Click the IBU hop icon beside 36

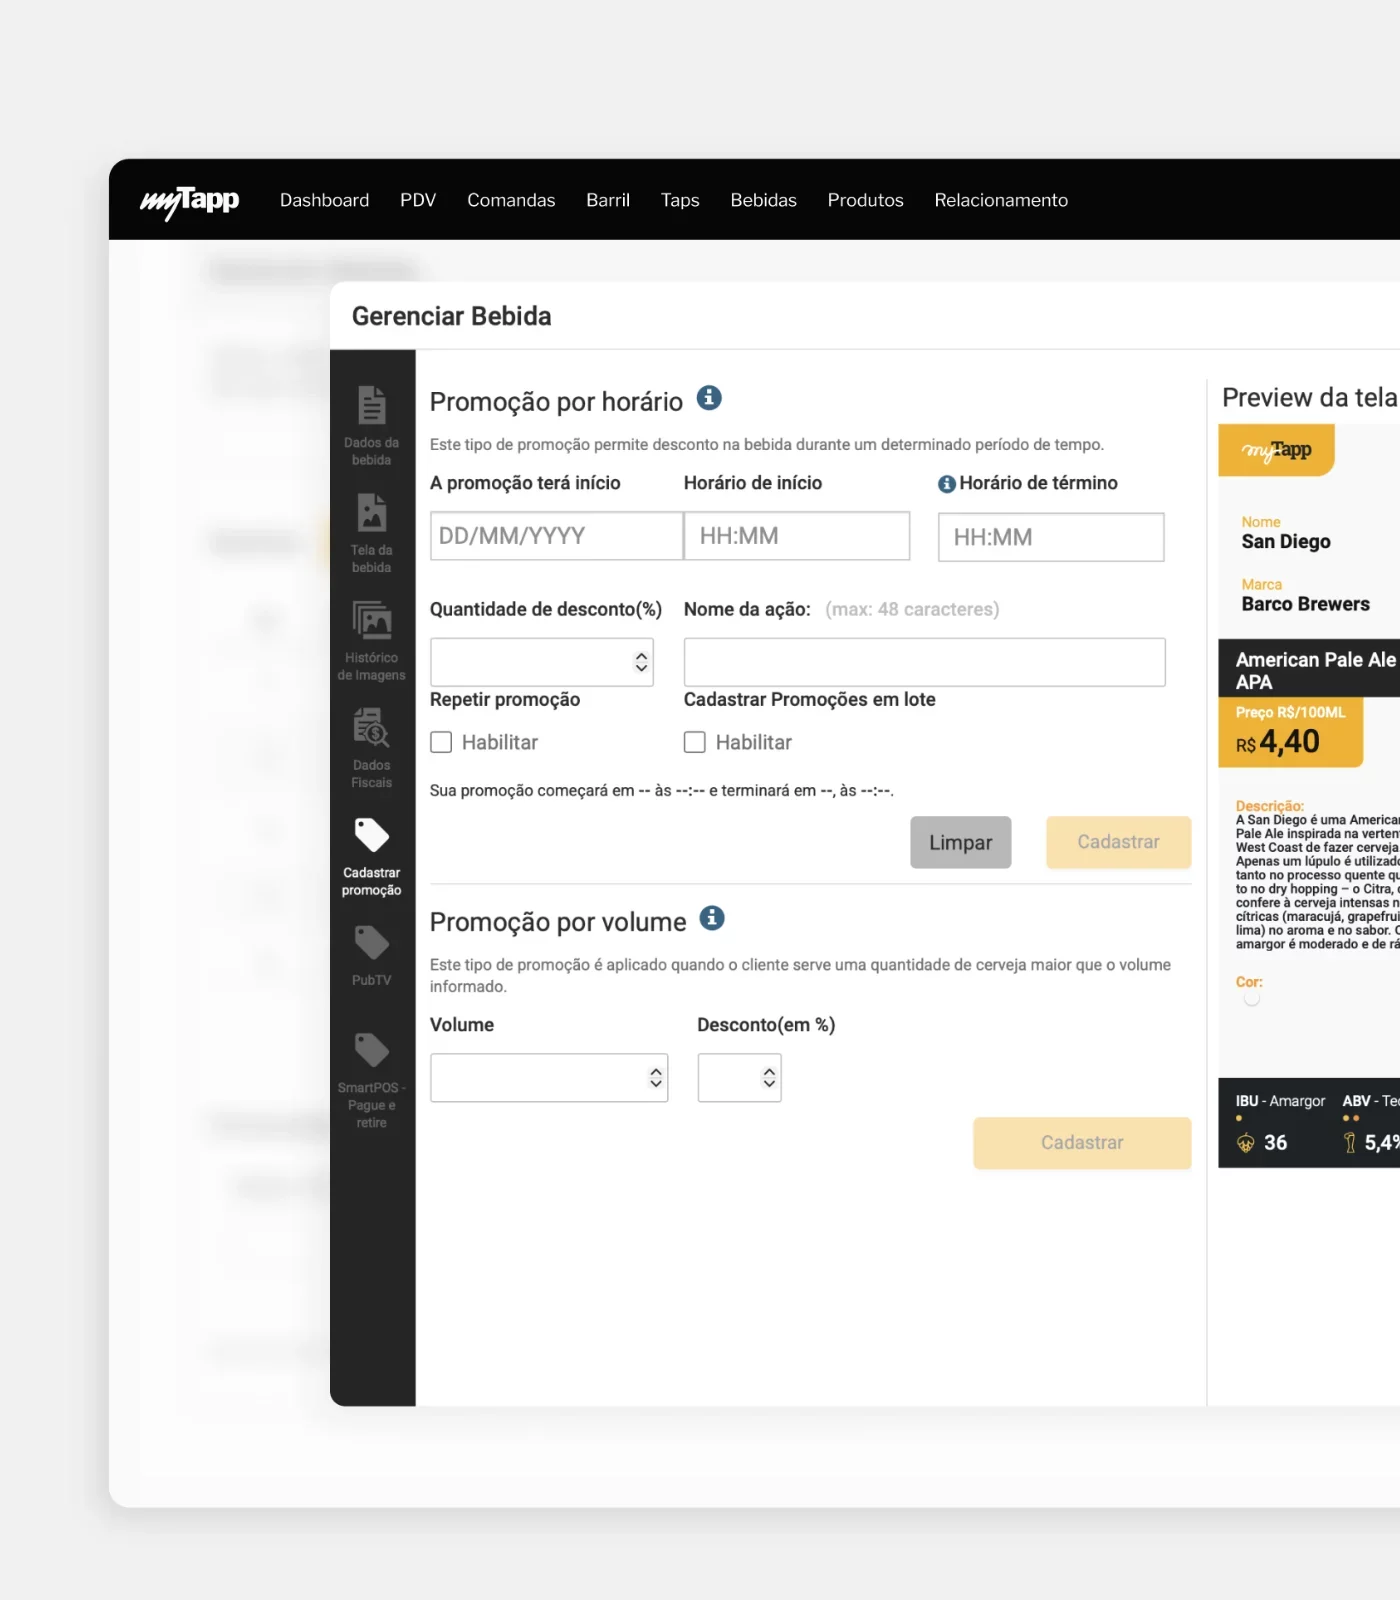point(1246,1143)
